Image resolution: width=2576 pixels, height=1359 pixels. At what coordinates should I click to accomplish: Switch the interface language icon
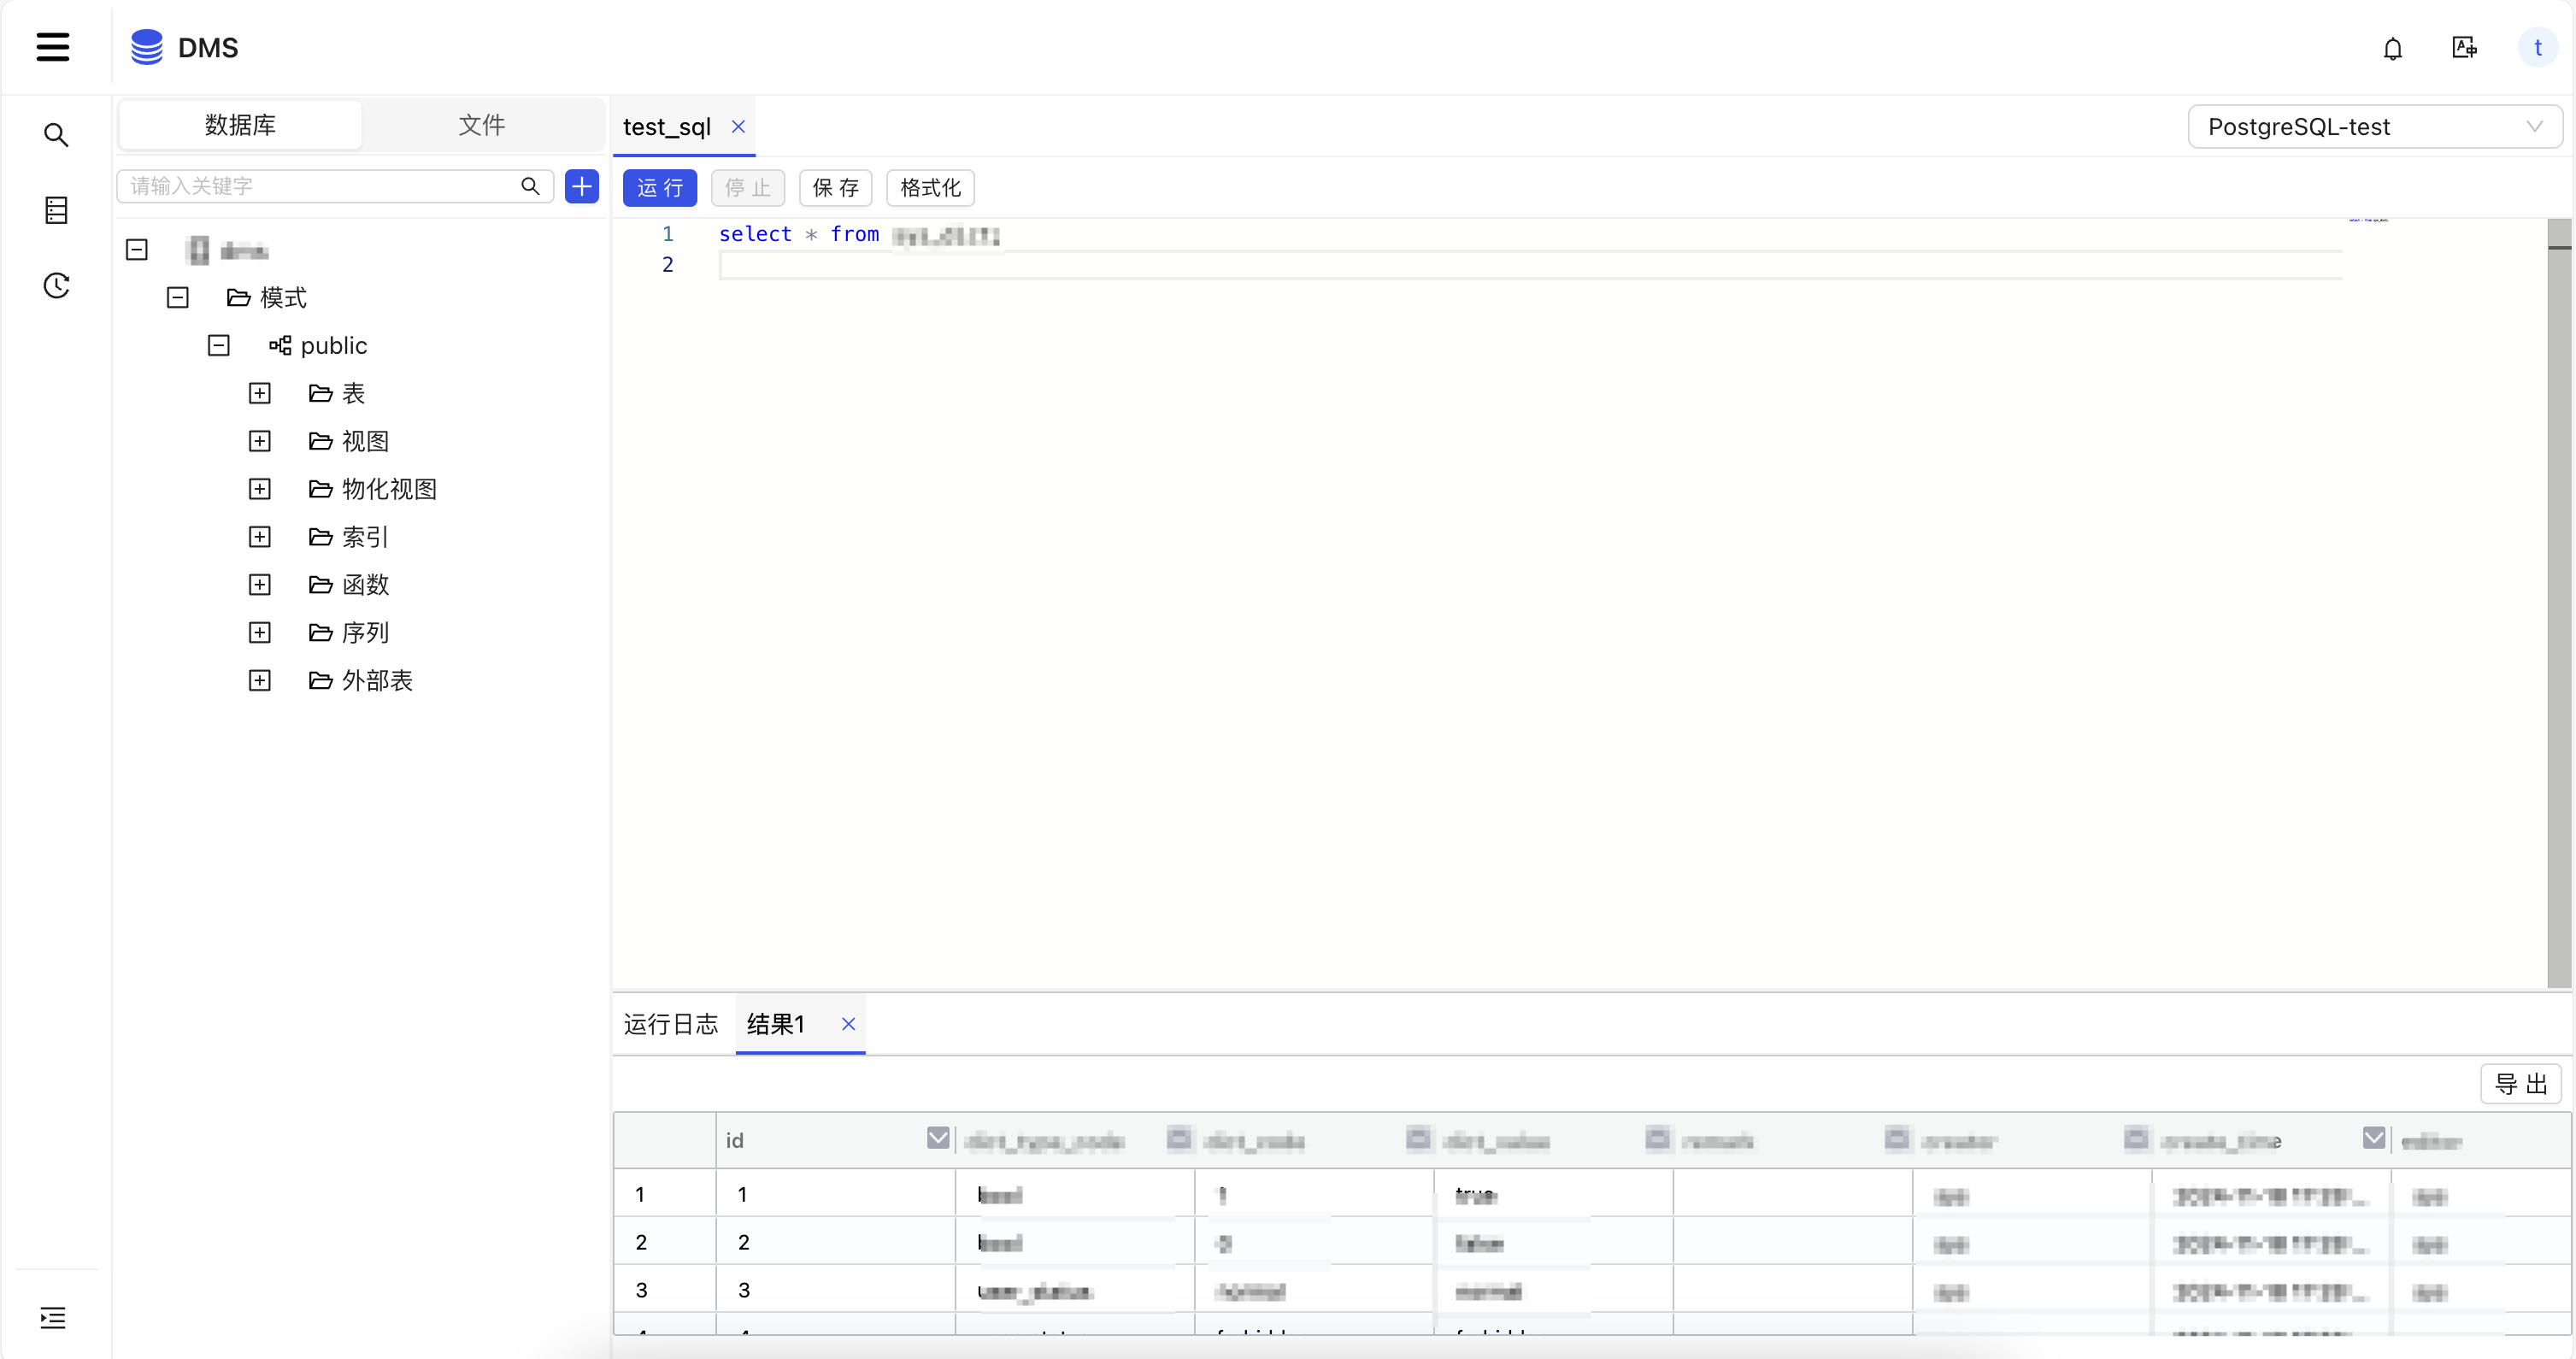(x=2464, y=47)
